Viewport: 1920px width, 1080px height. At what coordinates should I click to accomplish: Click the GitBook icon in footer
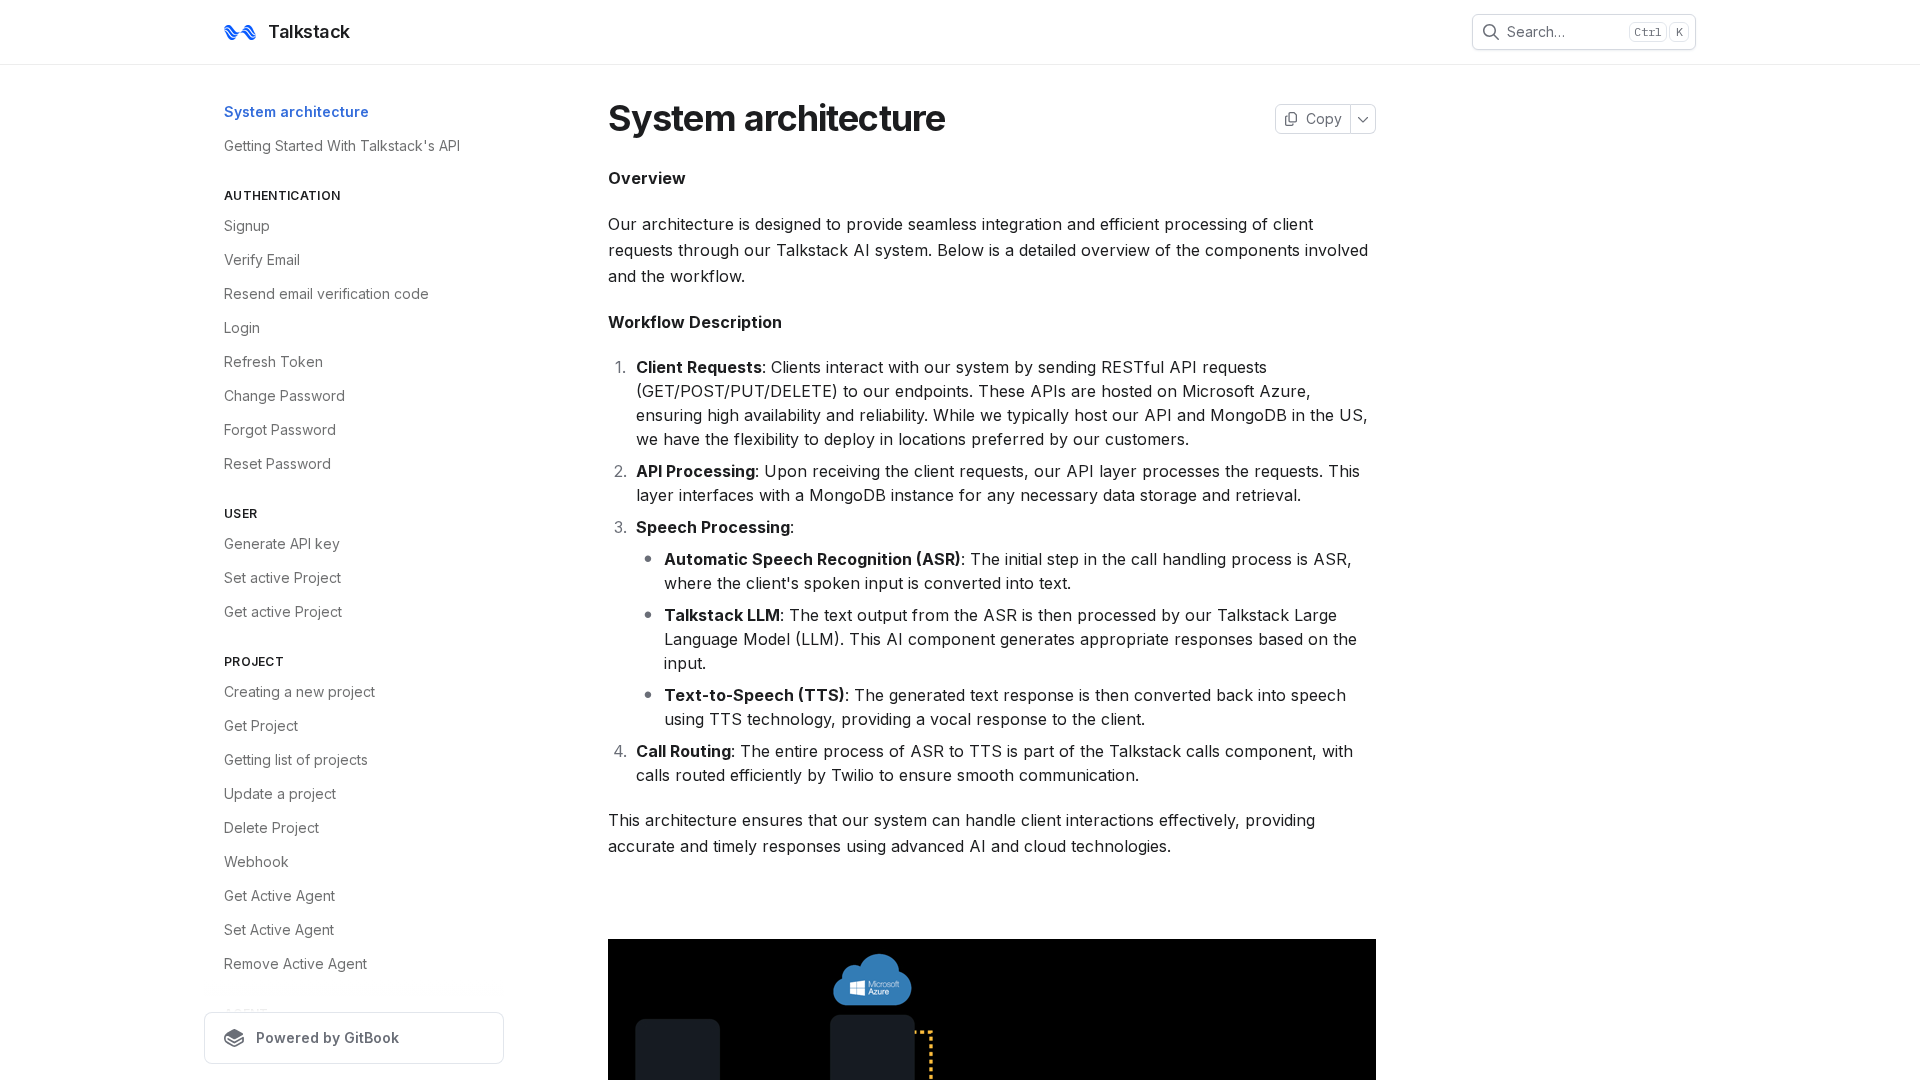click(x=234, y=1038)
